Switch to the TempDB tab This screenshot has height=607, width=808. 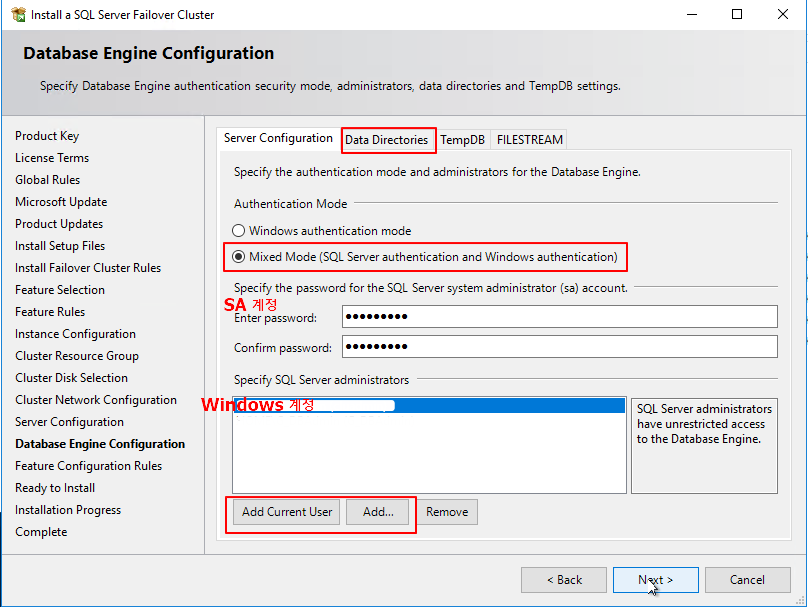click(462, 140)
